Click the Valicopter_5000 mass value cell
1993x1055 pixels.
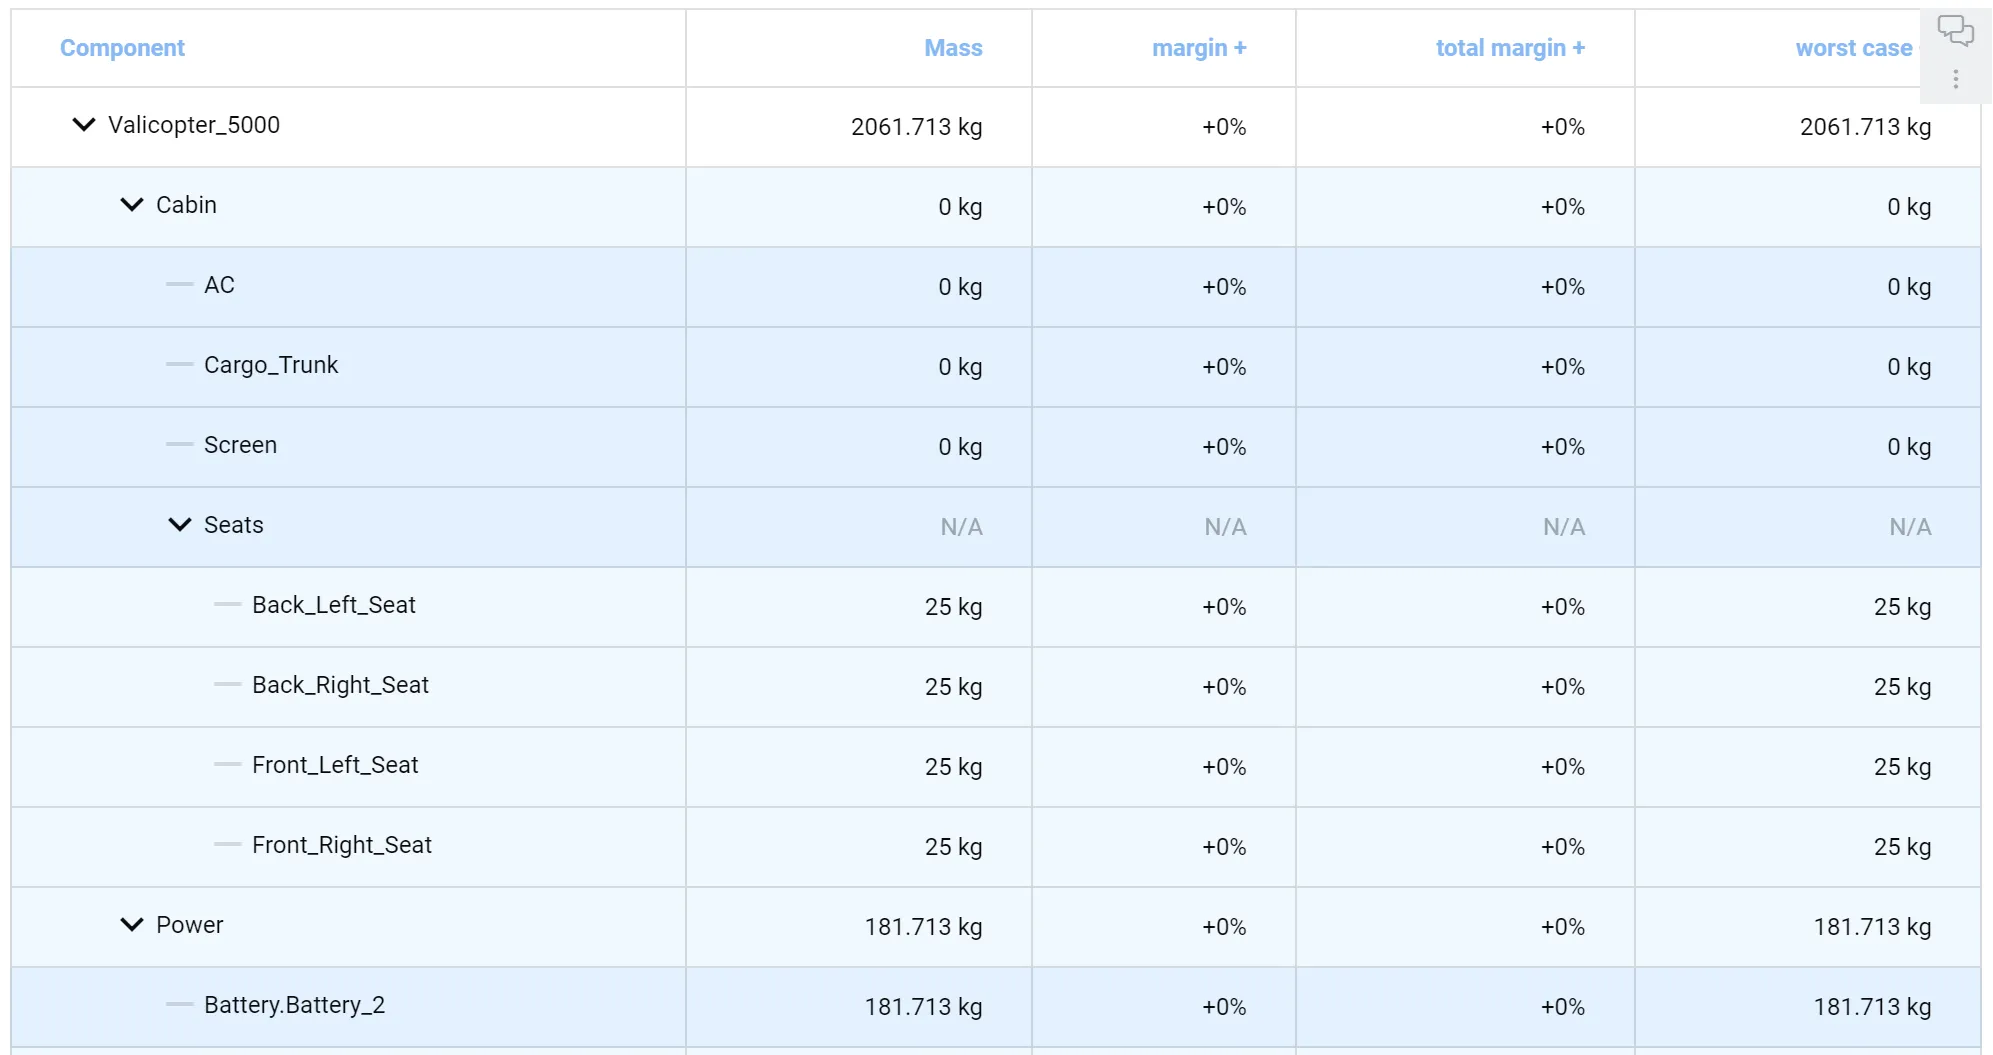[x=916, y=127]
